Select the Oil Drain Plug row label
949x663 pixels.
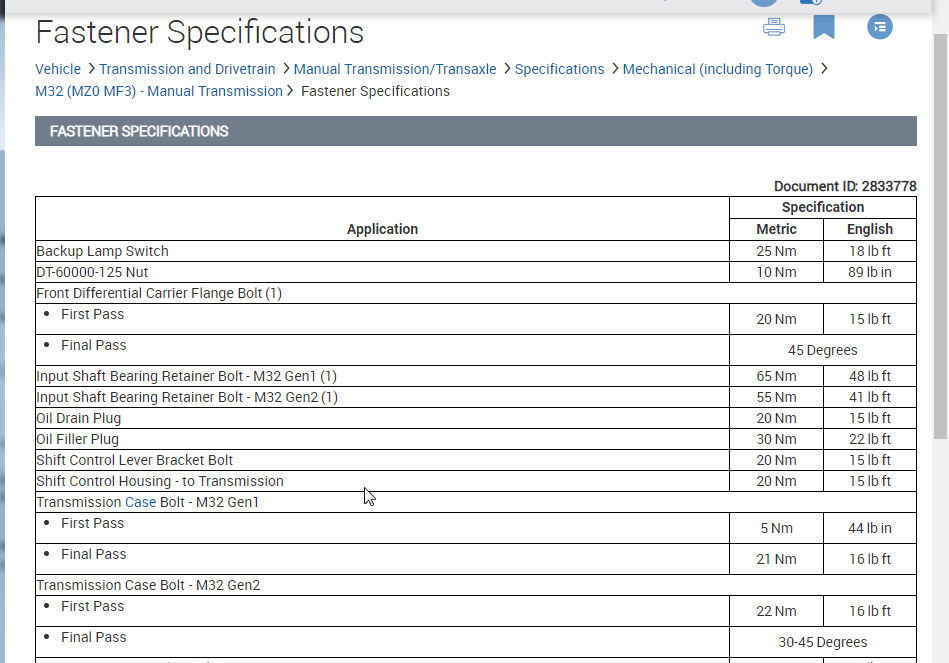[79, 418]
